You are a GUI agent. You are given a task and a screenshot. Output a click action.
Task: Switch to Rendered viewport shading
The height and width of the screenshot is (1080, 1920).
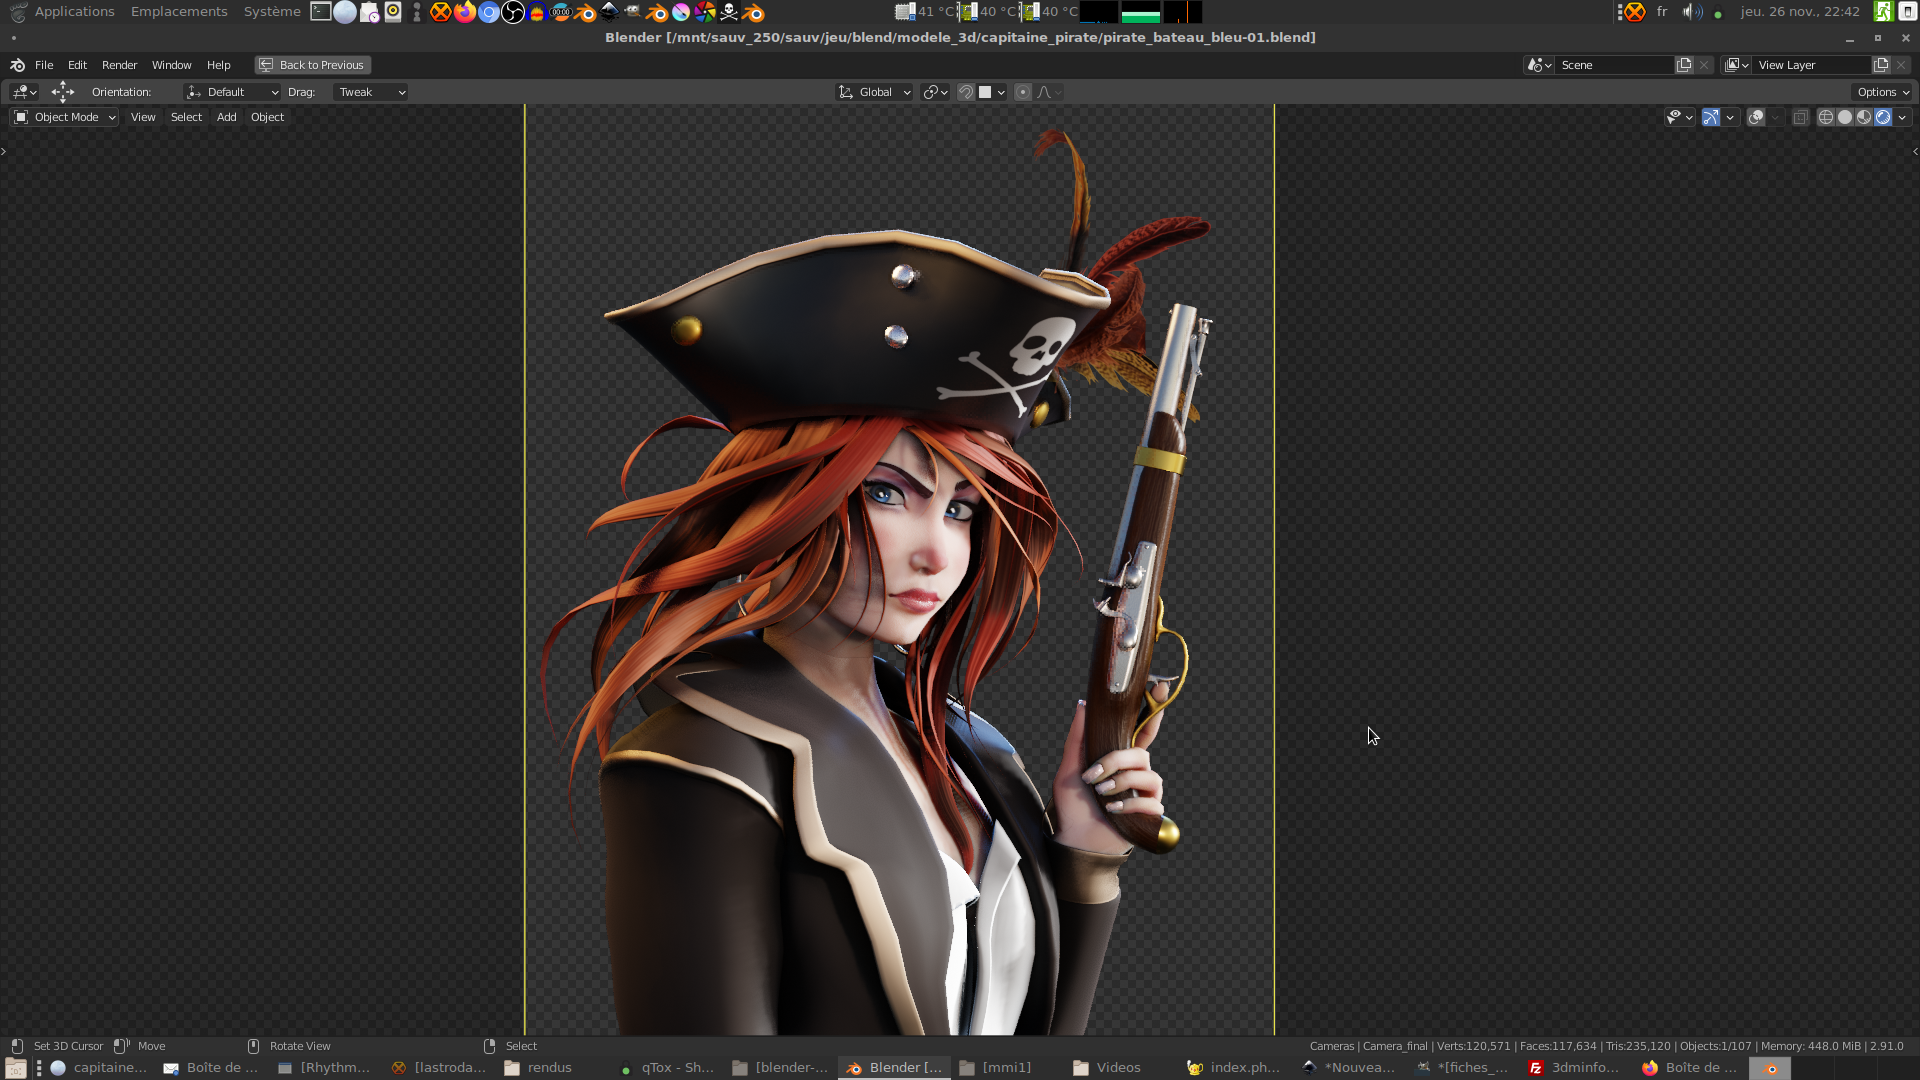coord(1883,117)
